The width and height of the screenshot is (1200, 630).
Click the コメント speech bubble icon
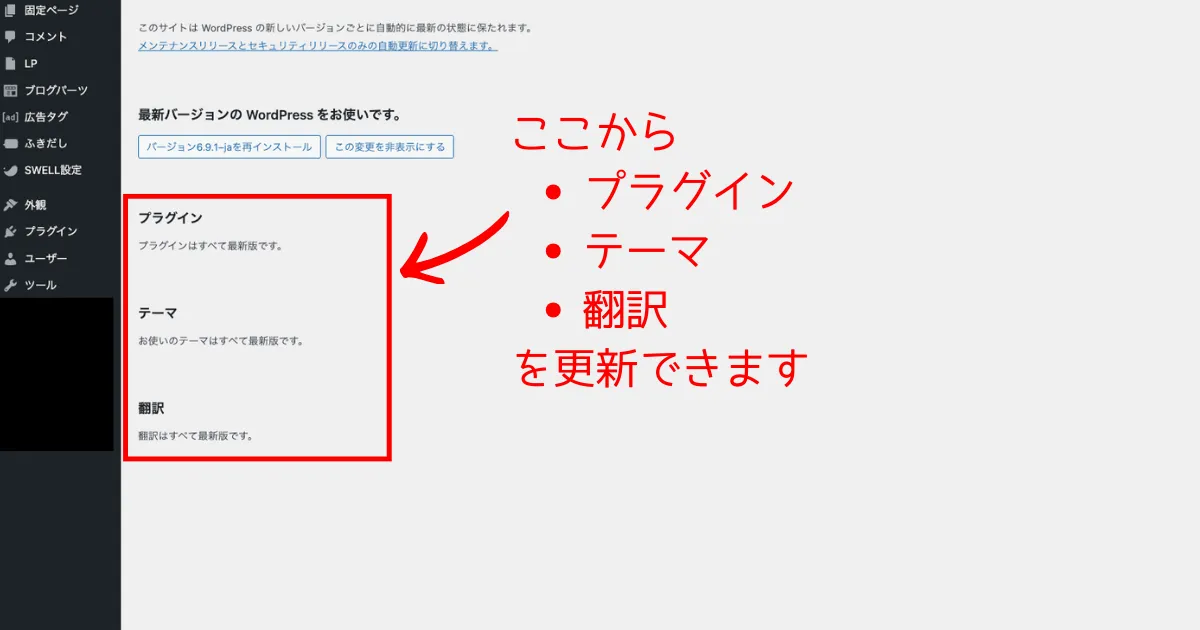[11, 37]
